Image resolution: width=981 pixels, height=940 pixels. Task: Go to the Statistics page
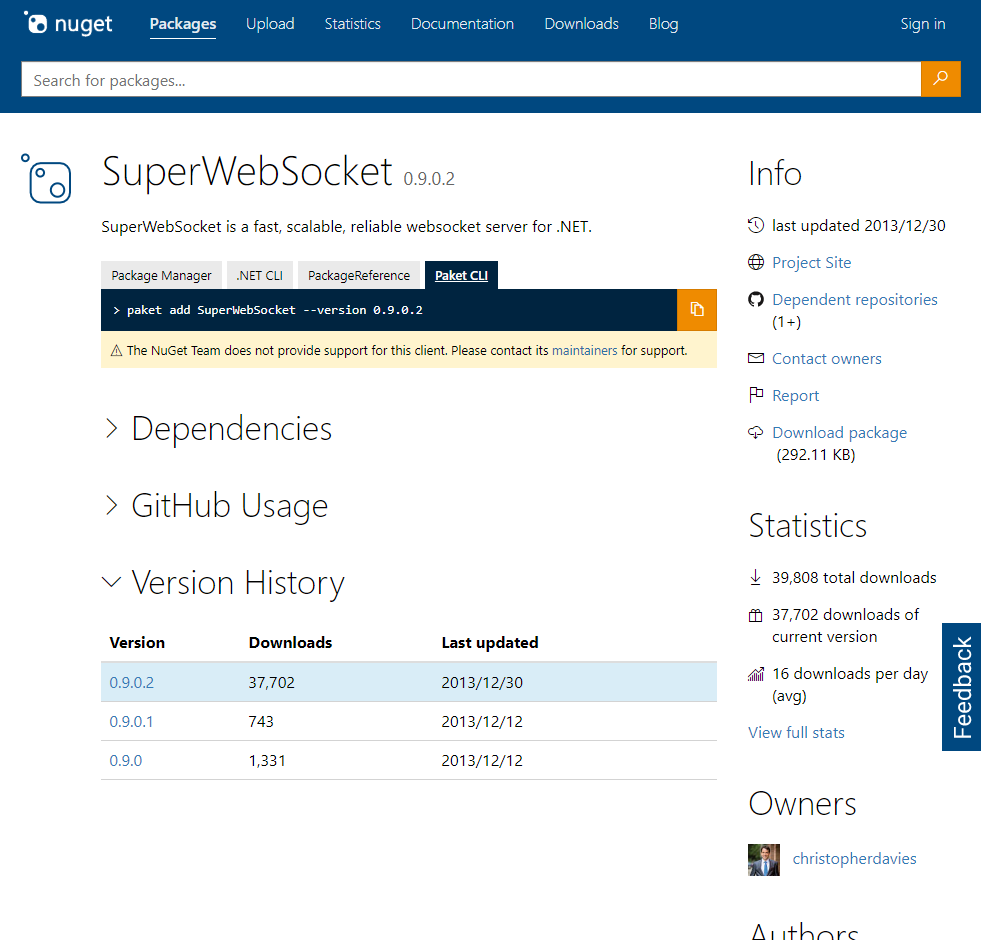pos(353,24)
